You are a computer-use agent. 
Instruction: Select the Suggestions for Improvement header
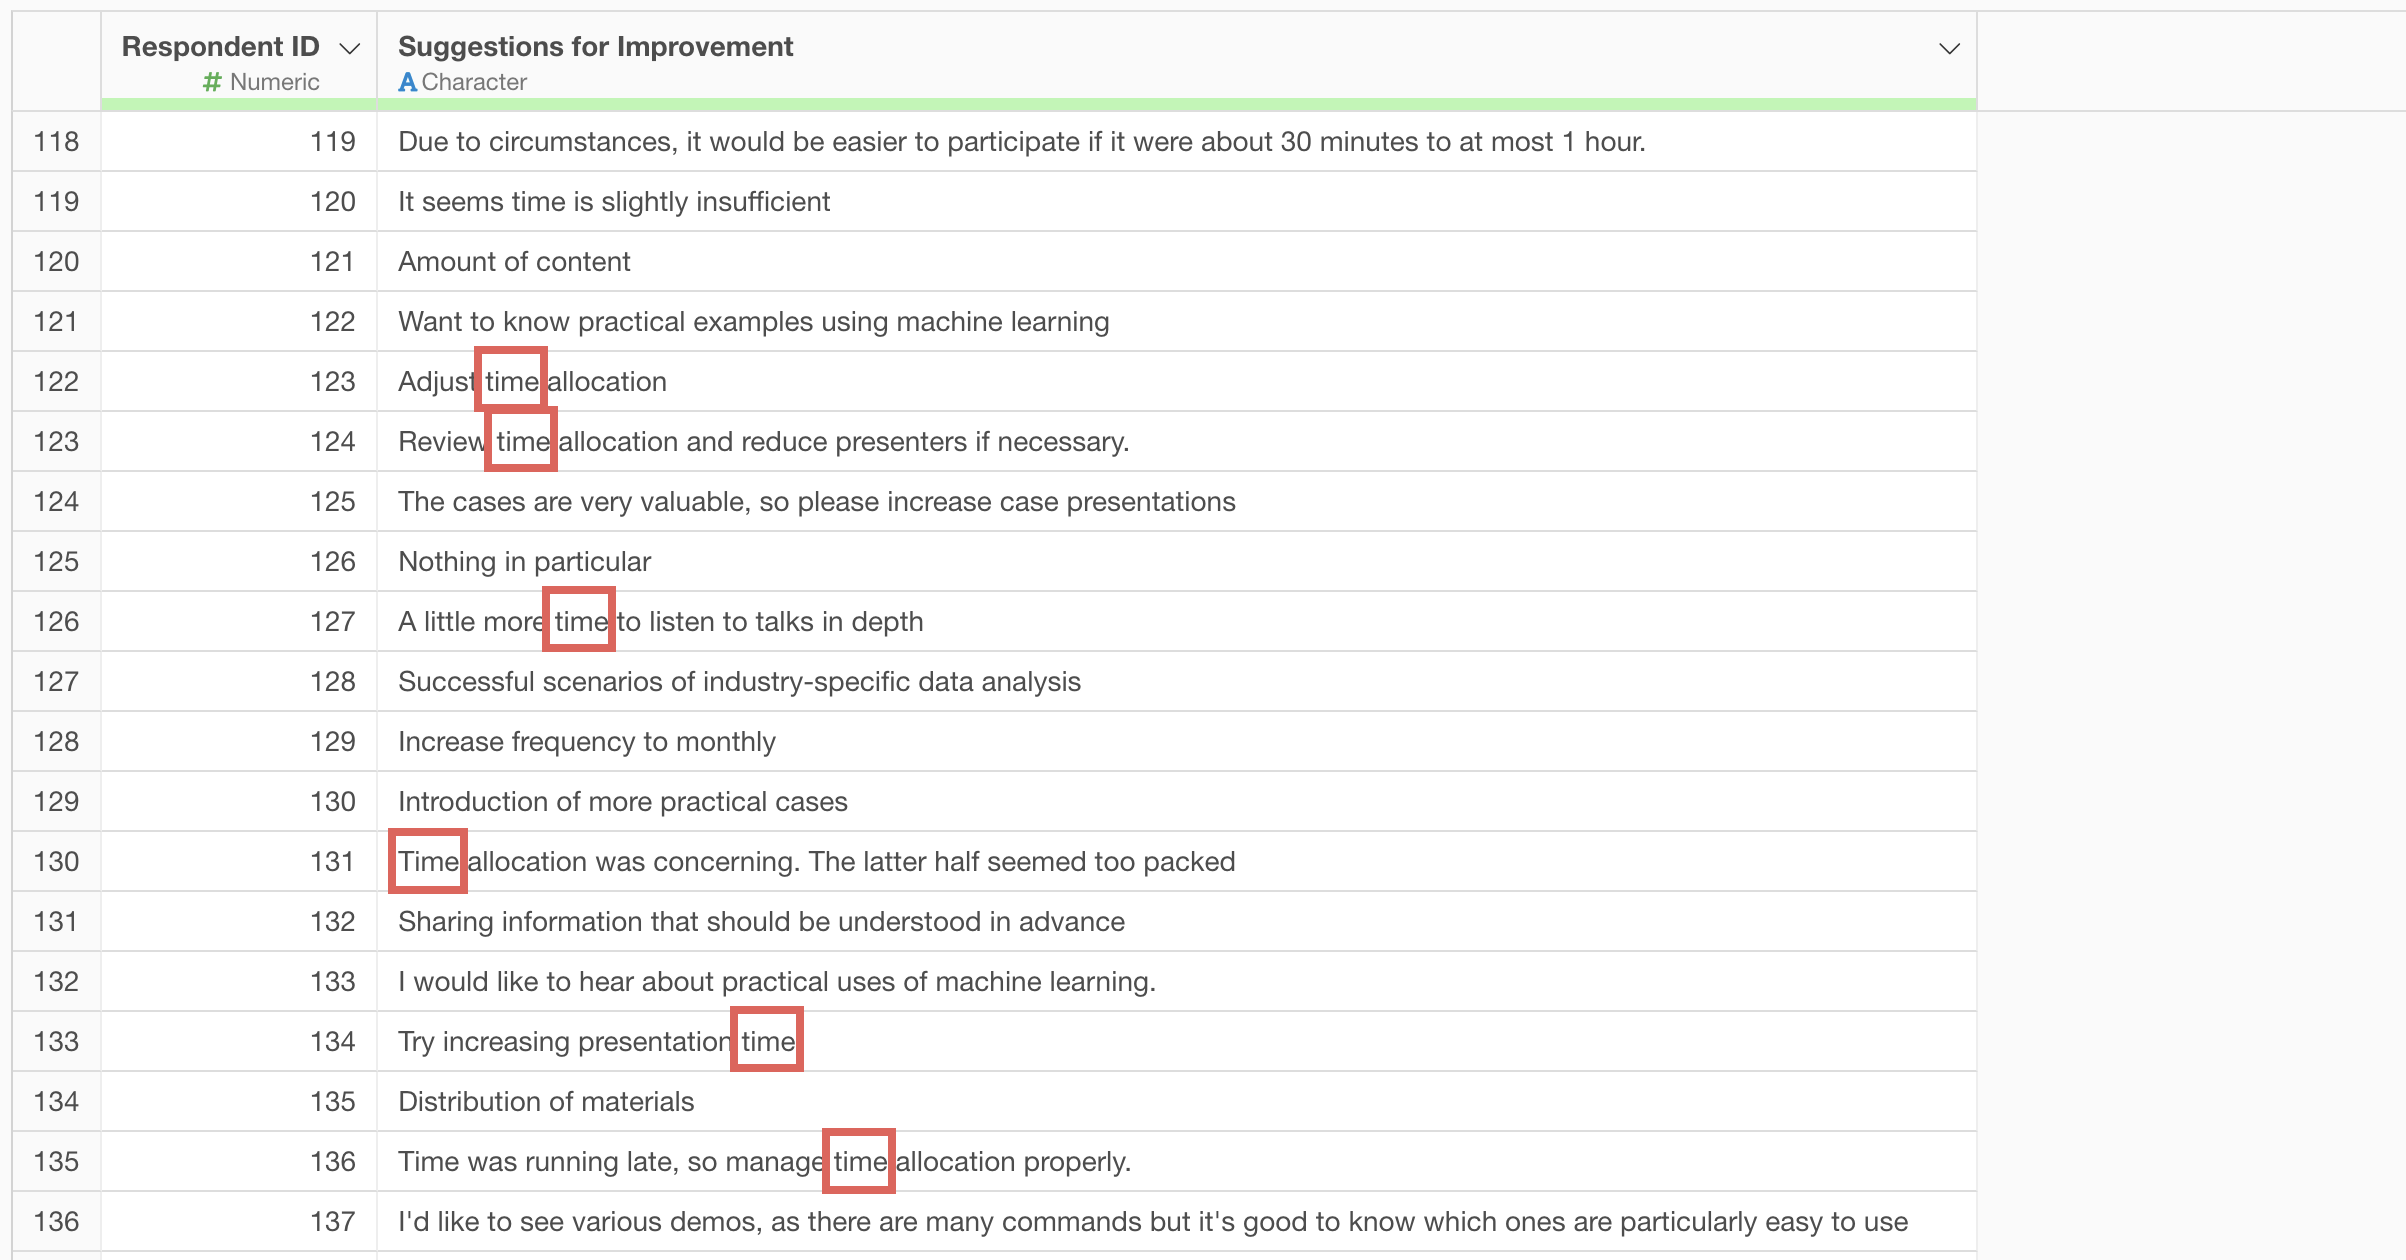[x=1177, y=56]
